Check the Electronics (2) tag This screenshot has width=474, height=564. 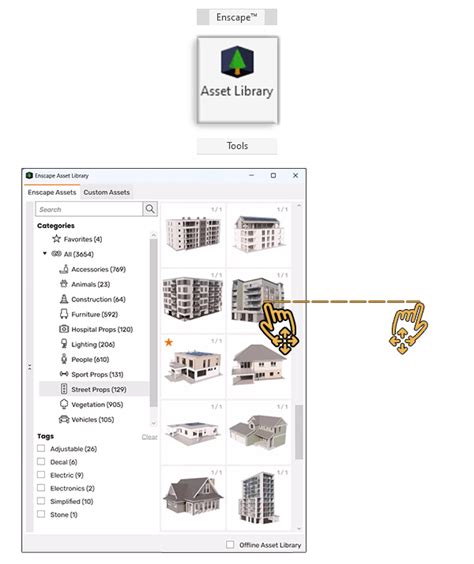point(41,488)
